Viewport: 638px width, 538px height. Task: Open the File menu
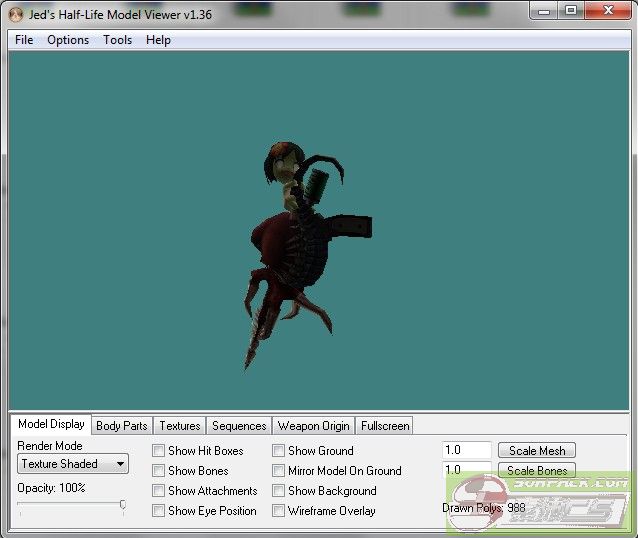point(24,40)
